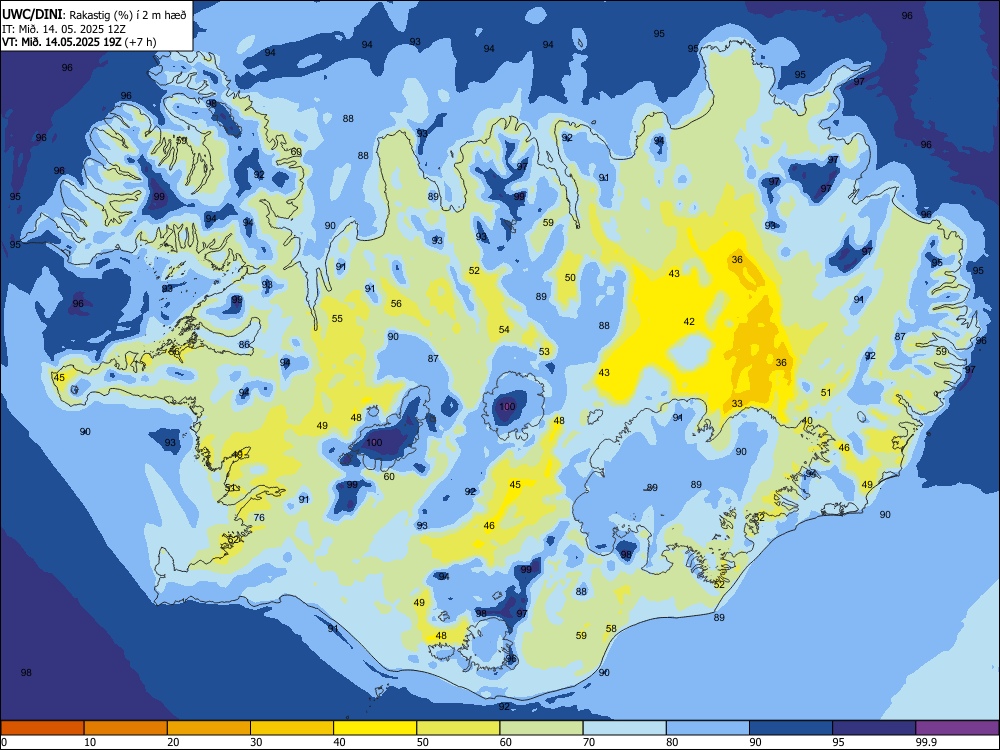
Task: Click the pale yellow 50–60 legend swatch
Action: click(x=458, y=728)
